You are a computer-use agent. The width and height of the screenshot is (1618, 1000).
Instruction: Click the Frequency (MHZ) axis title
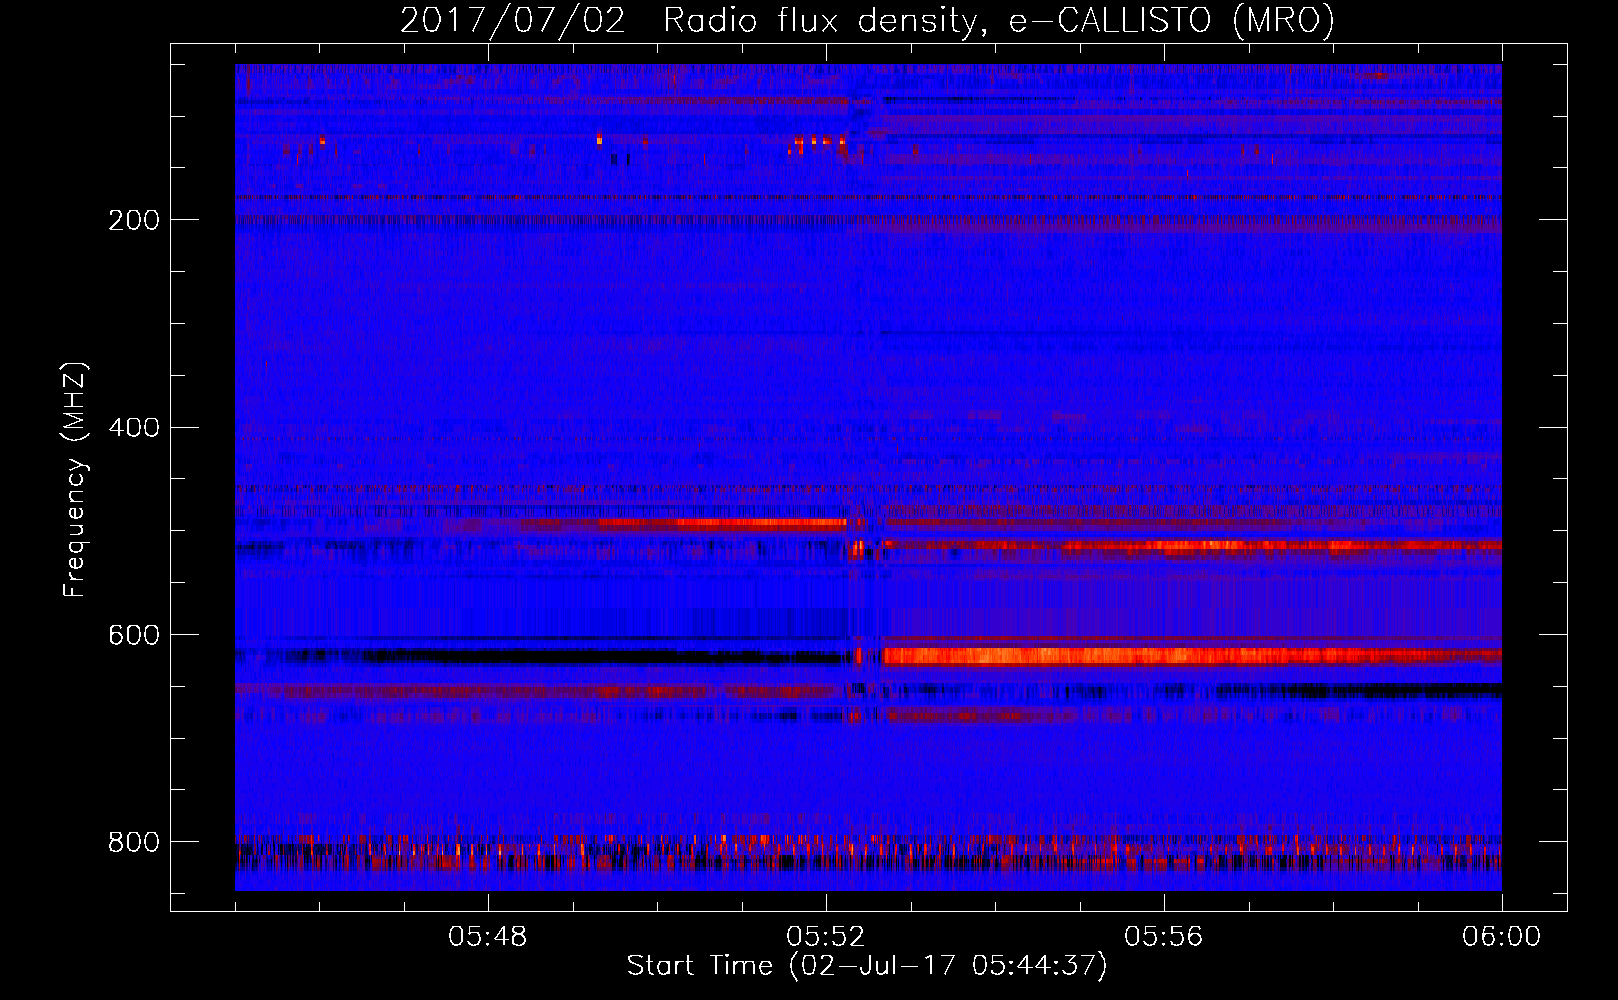75,479
